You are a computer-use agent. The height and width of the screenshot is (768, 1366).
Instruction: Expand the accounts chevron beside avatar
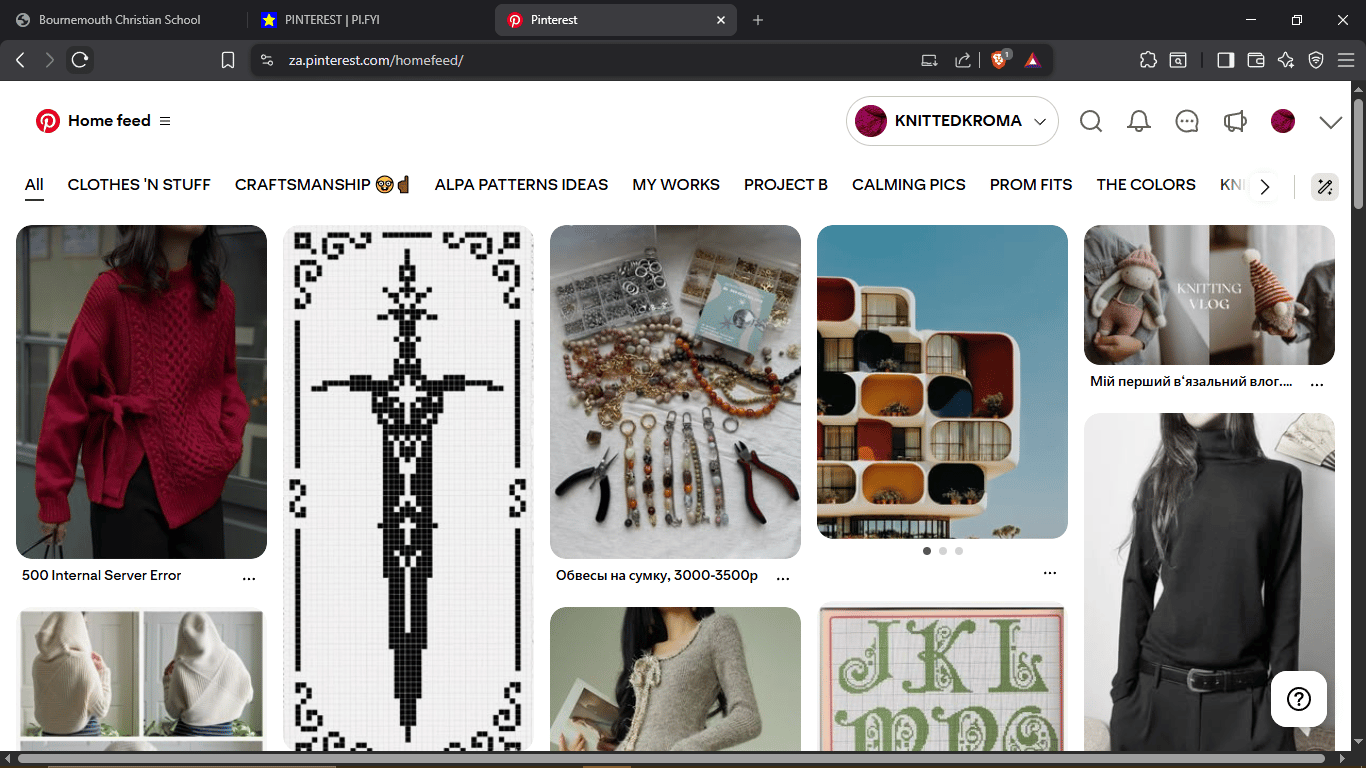click(x=1330, y=122)
